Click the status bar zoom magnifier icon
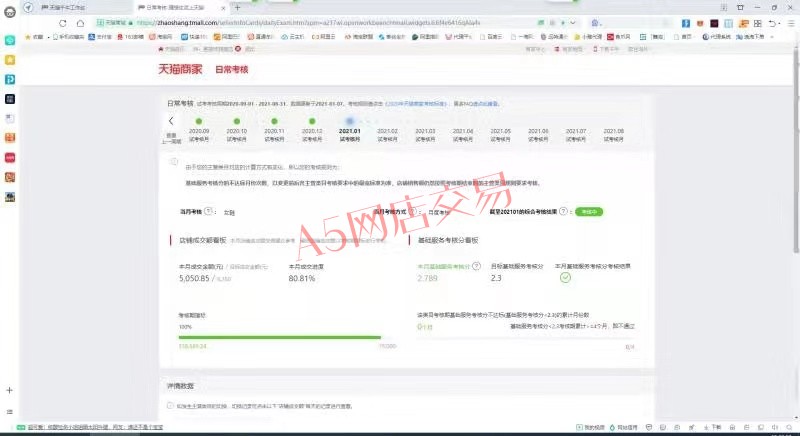The width and height of the screenshot is (800, 436). coord(789,427)
